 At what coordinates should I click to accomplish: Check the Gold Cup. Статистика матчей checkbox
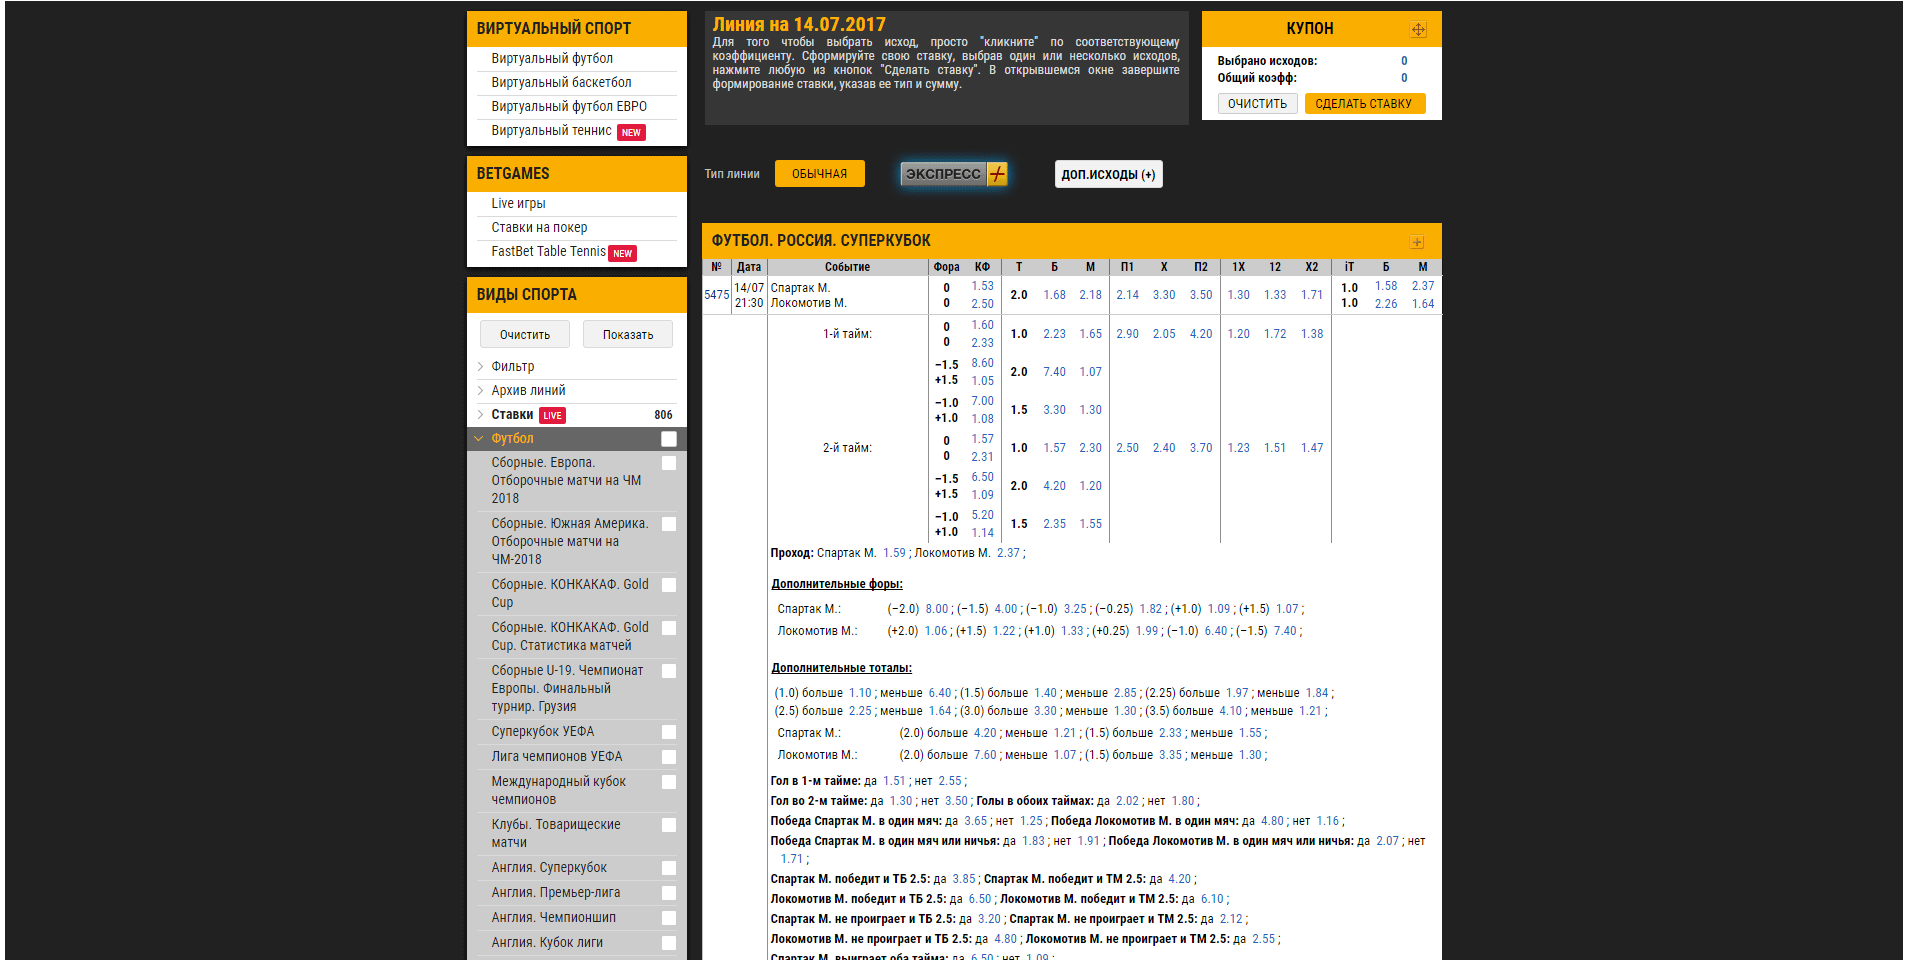[x=669, y=628]
